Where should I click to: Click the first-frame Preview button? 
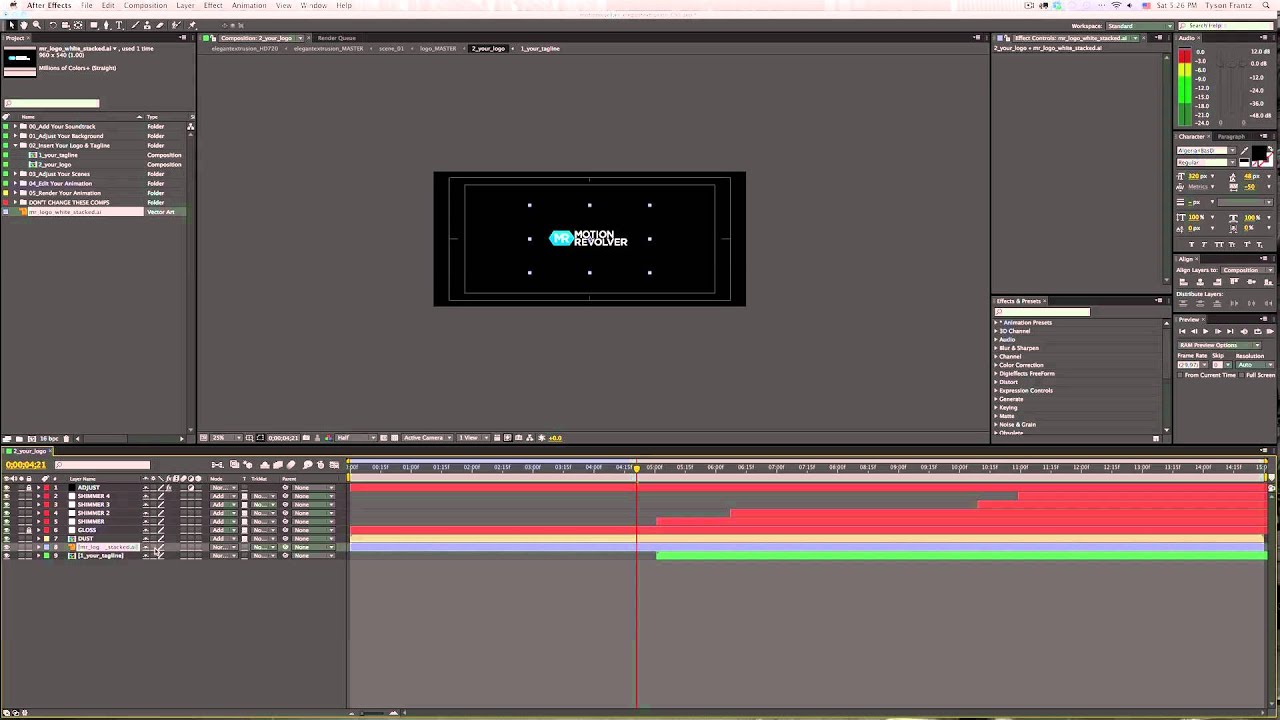[x=1182, y=331]
